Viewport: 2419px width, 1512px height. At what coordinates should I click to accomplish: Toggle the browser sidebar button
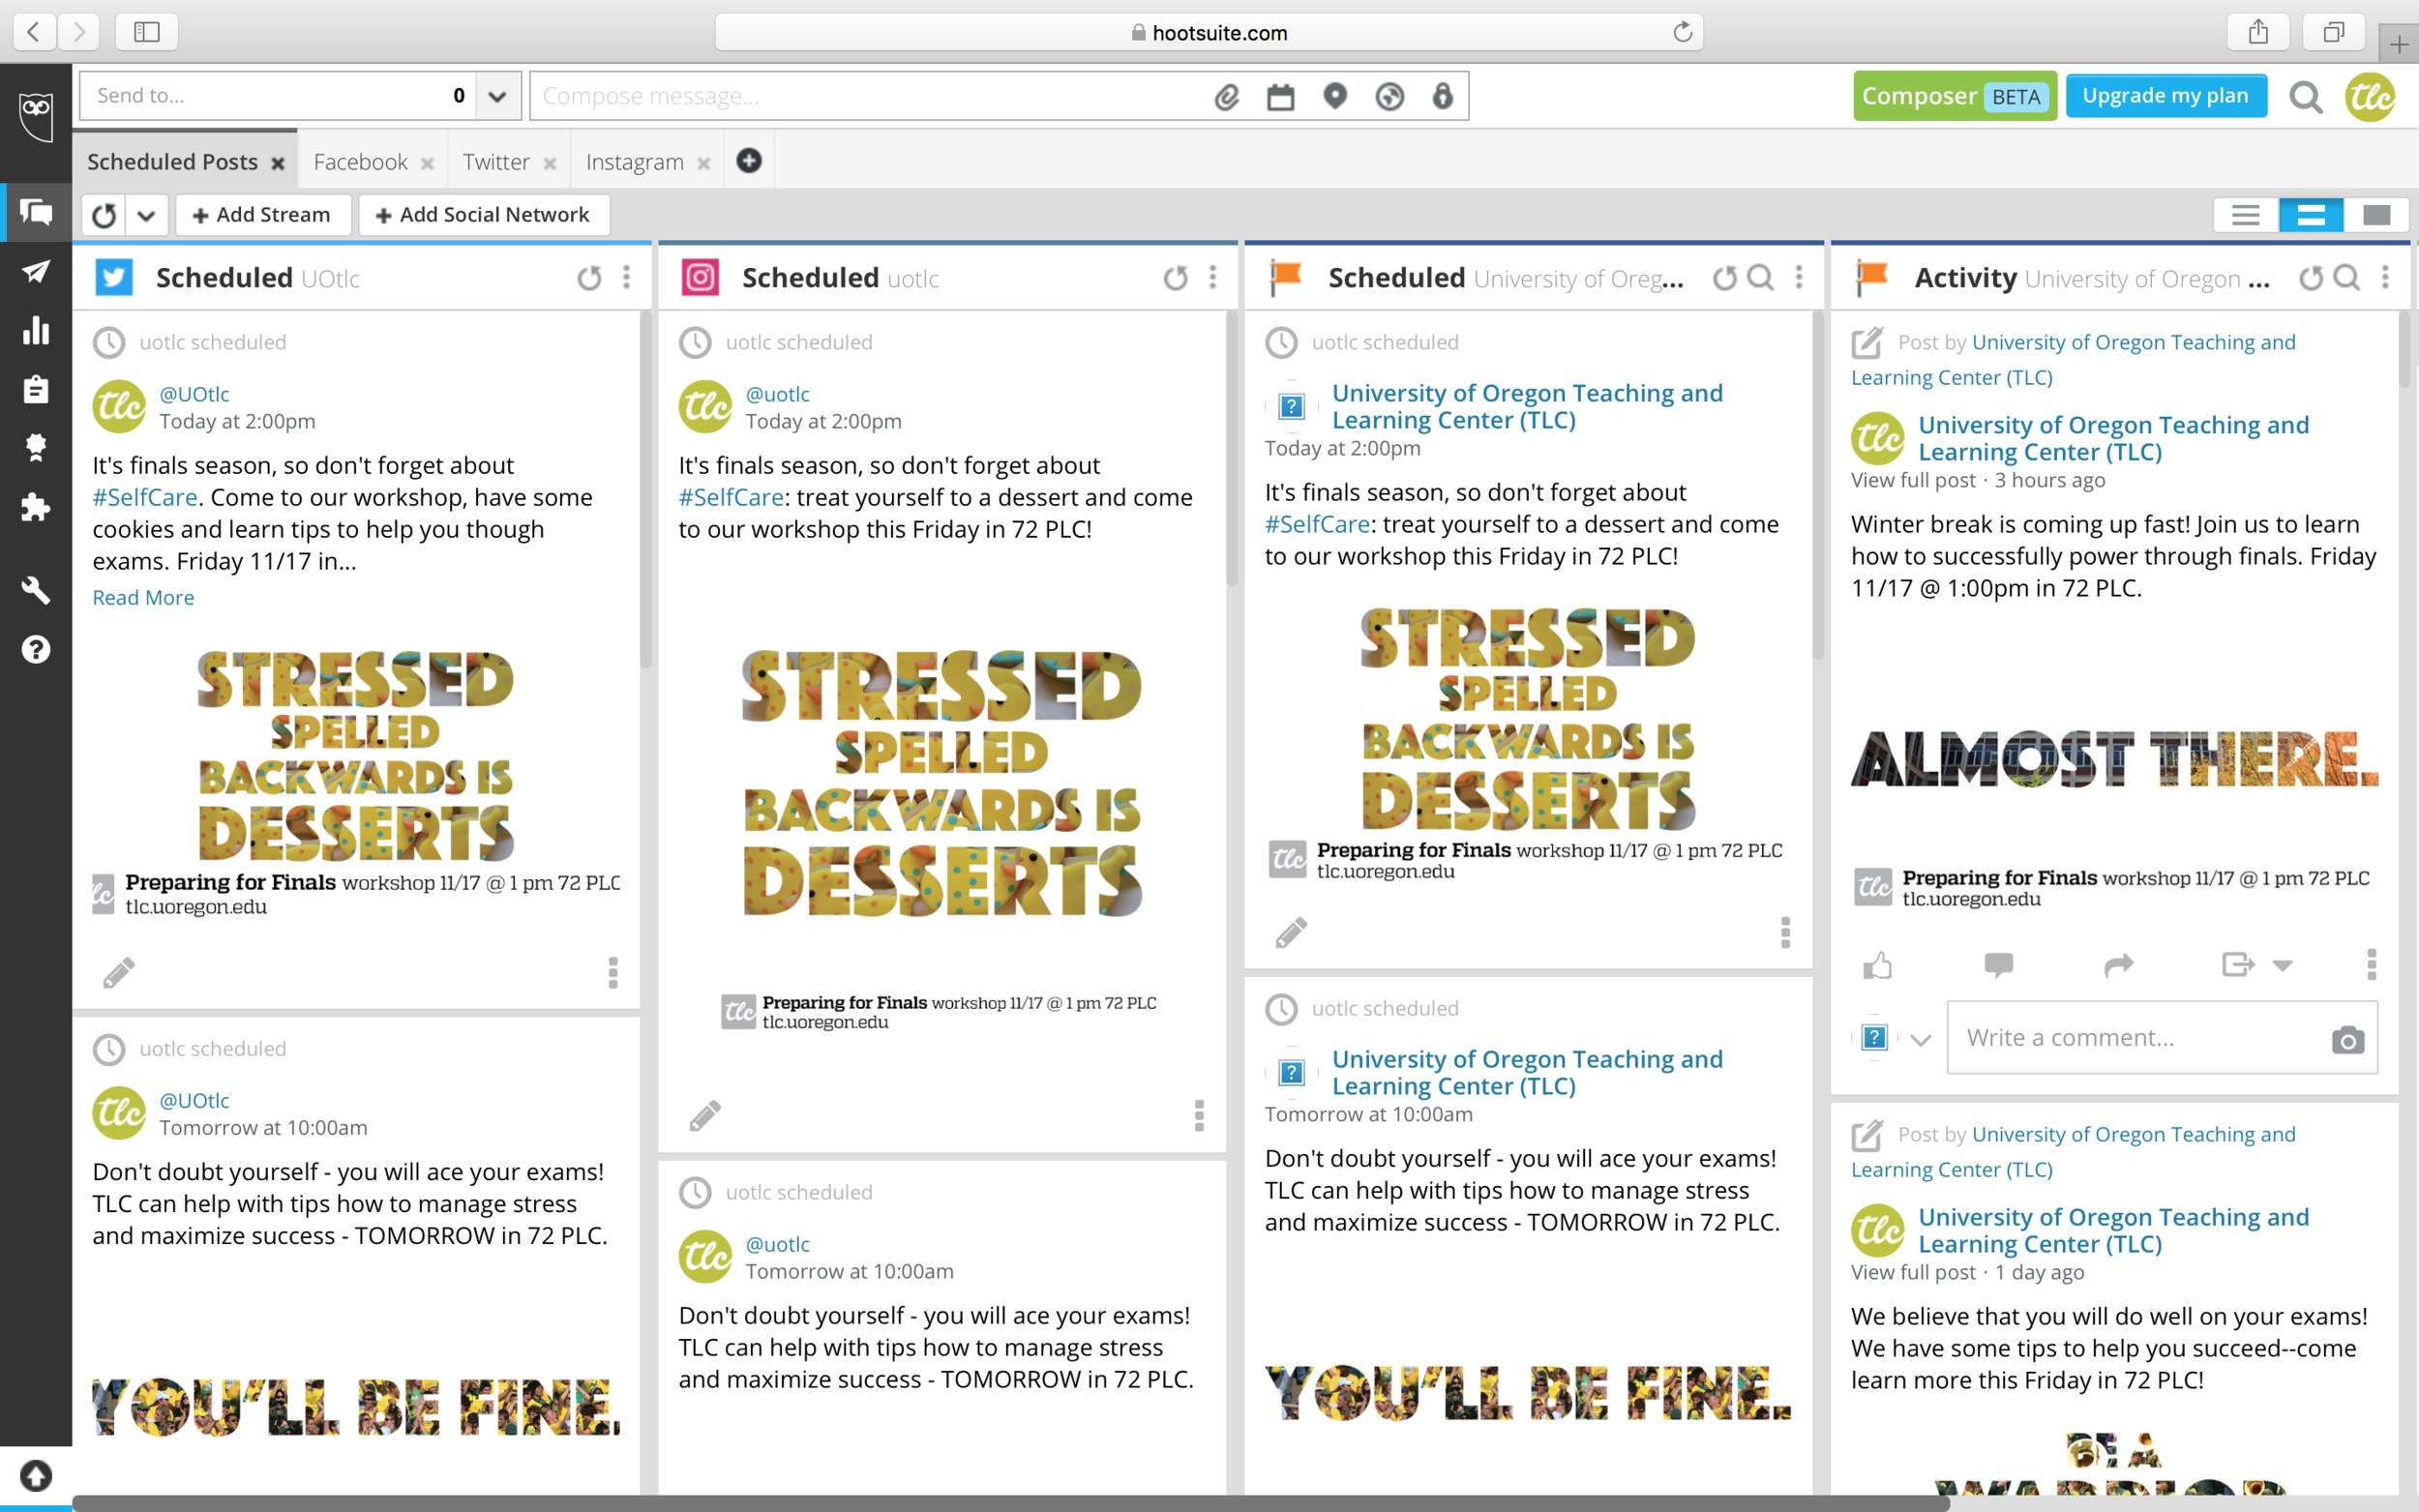click(147, 32)
